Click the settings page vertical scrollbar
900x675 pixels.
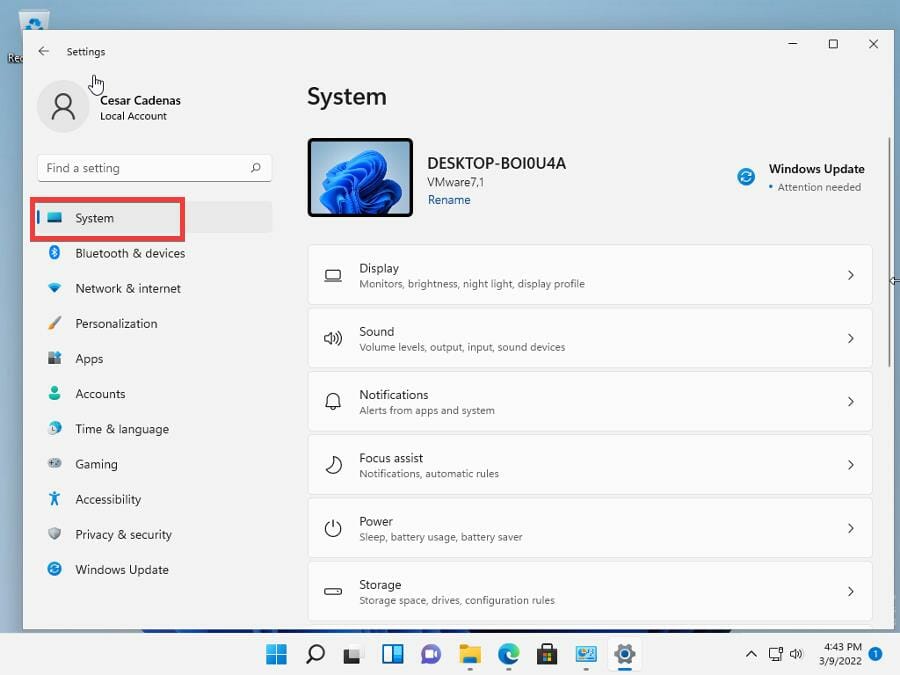889,251
